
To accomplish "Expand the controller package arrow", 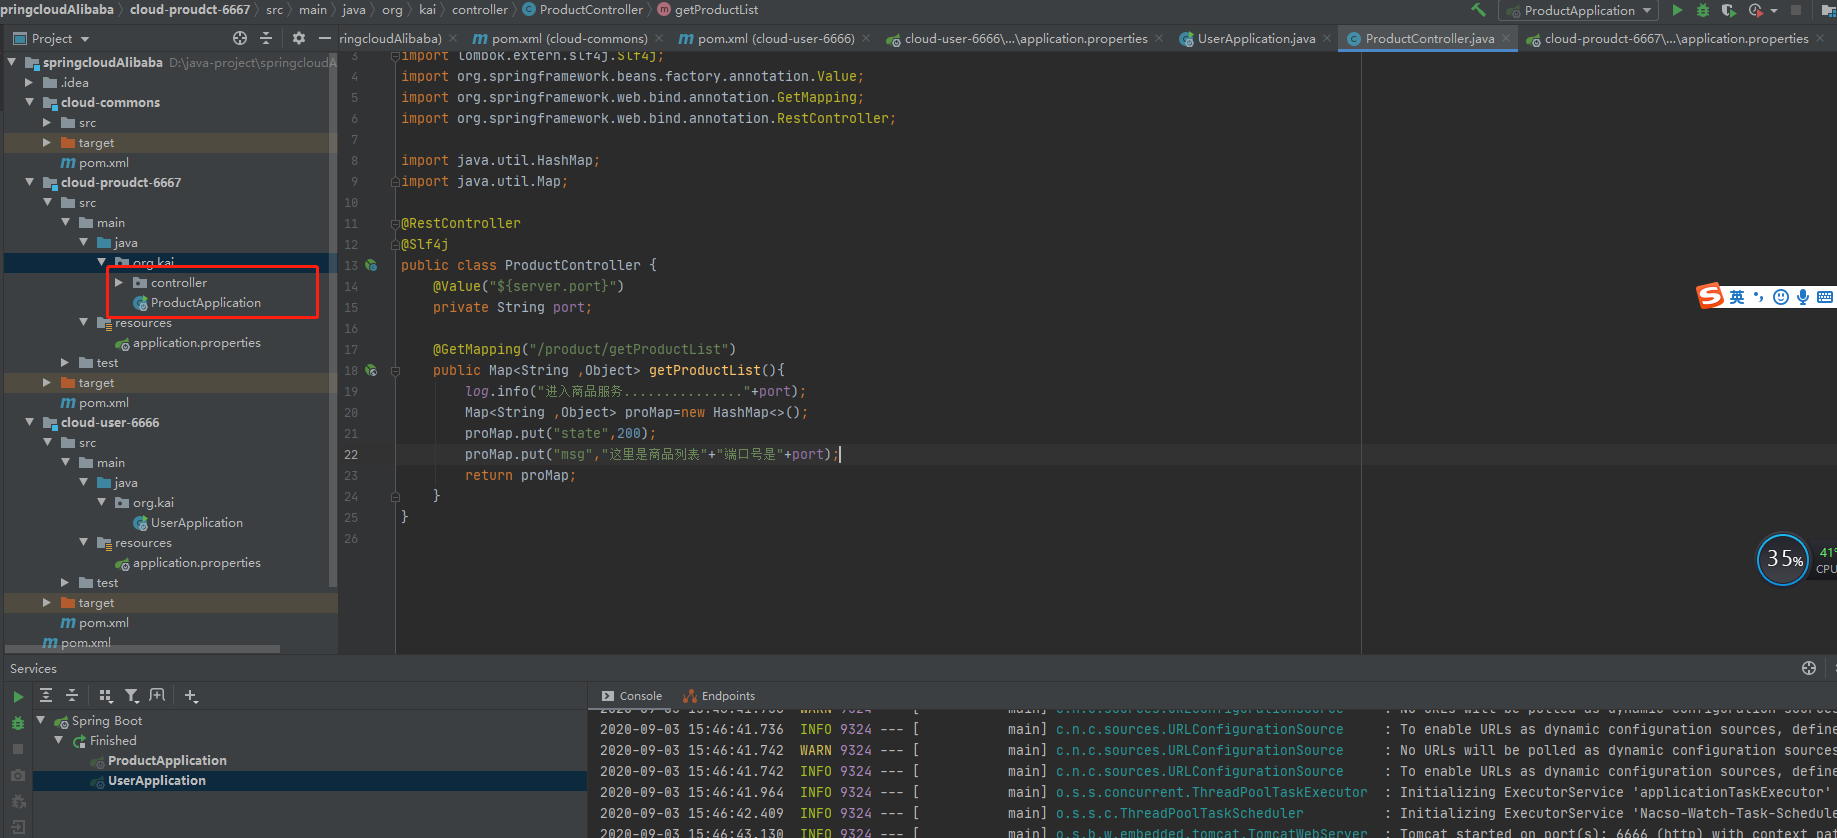I will click(119, 283).
